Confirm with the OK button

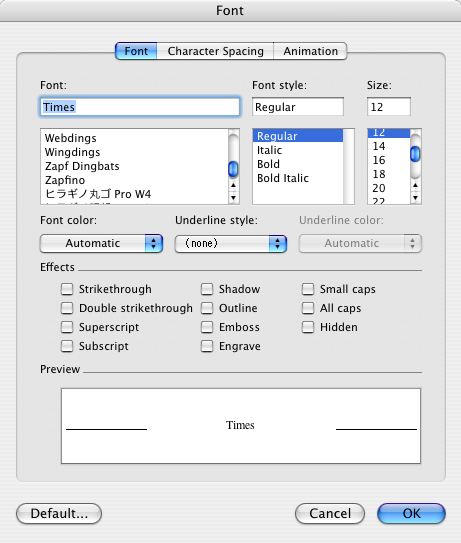point(411,513)
